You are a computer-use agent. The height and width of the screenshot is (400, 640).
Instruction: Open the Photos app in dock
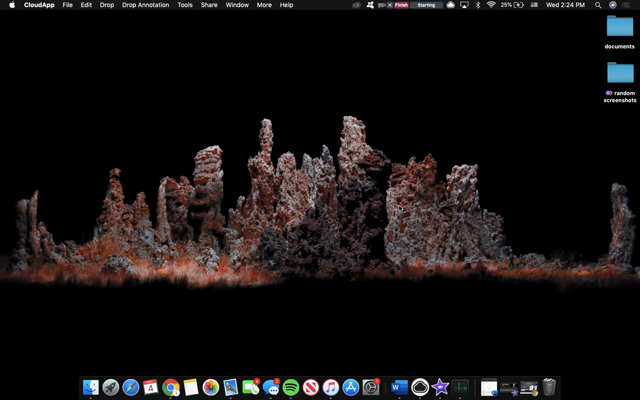coord(211,387)
